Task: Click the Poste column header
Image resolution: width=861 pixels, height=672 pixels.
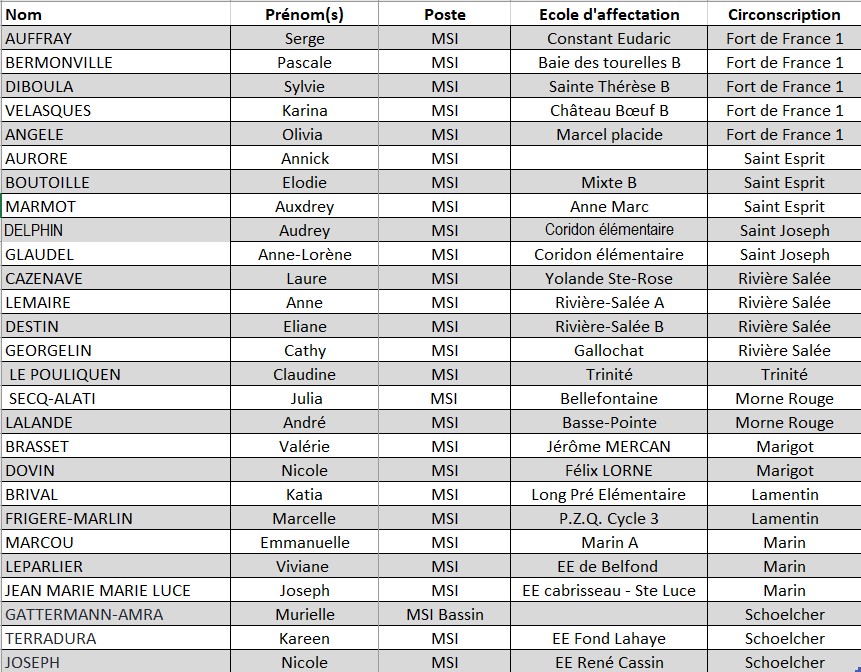Action: pos(444,14)
